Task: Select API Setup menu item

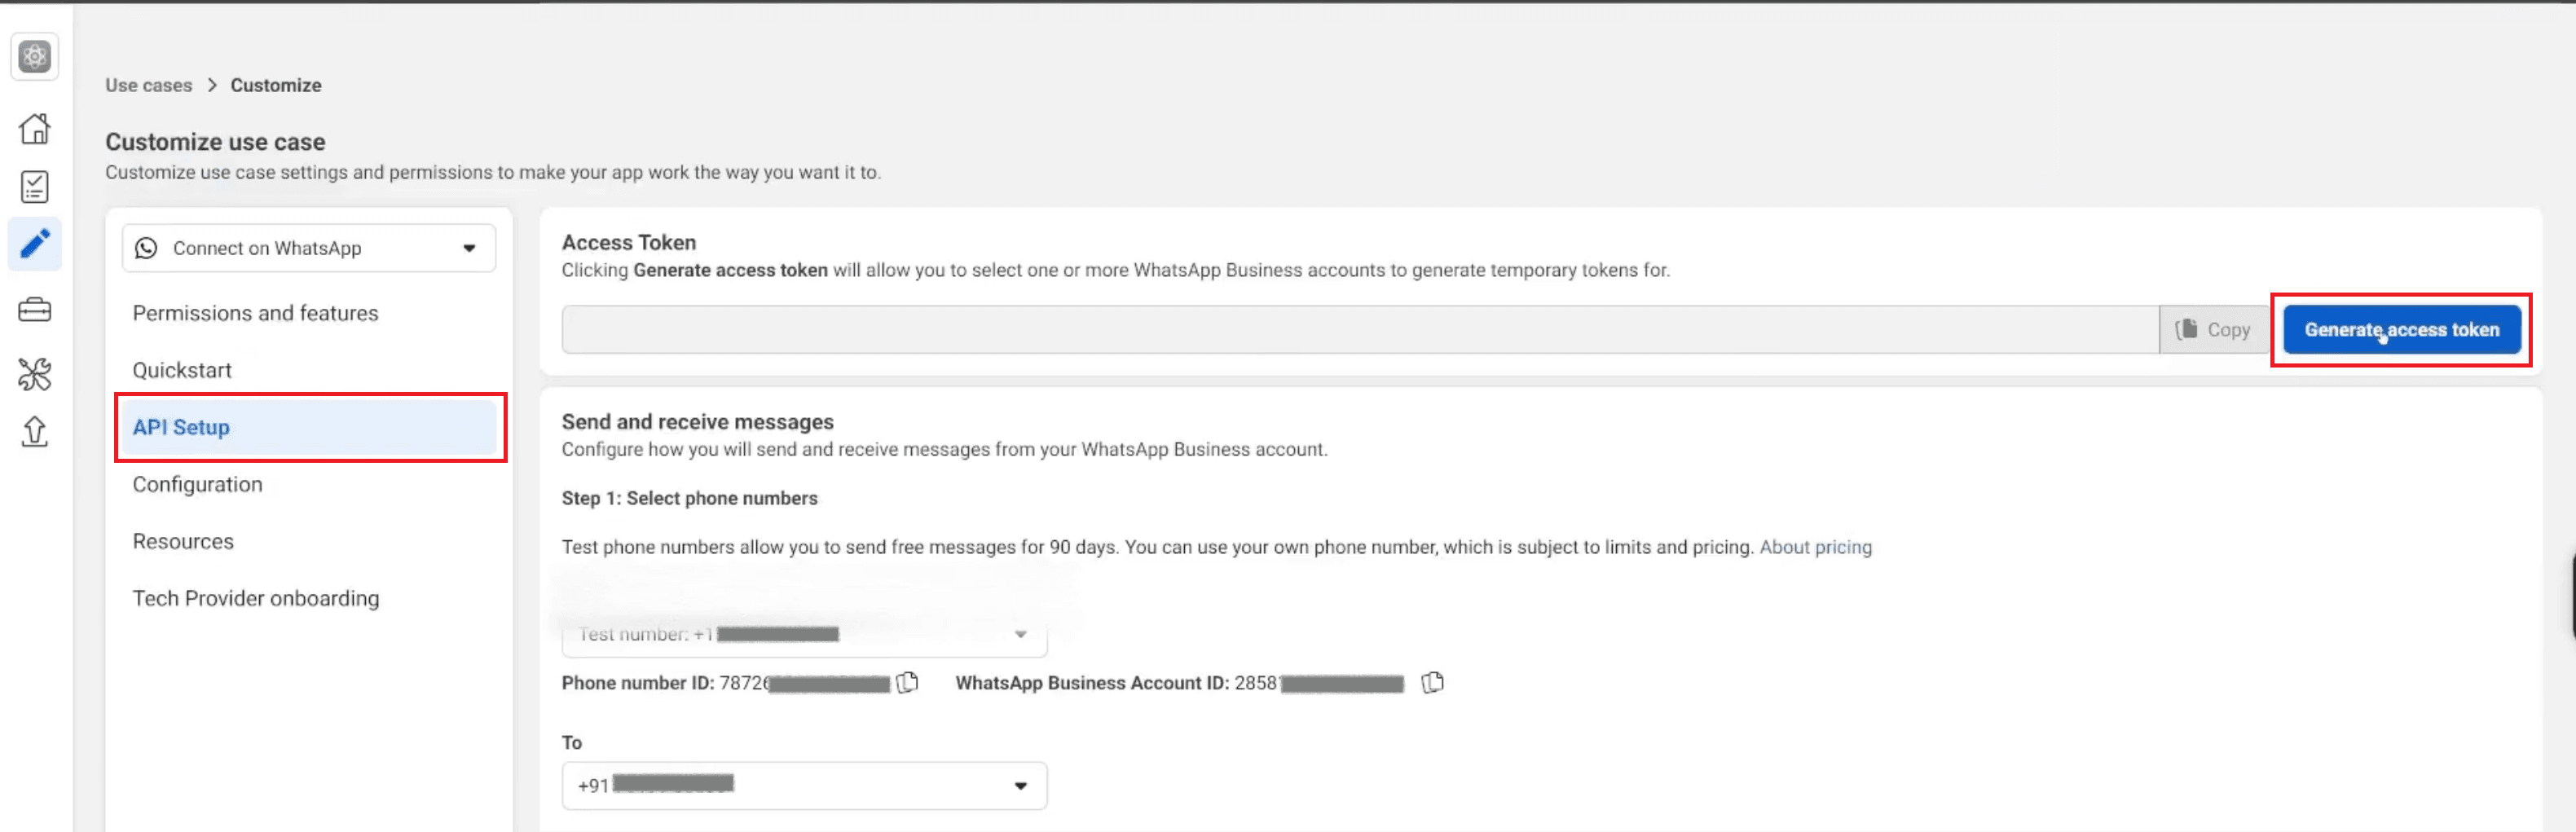Action: (x=309, y=427)
